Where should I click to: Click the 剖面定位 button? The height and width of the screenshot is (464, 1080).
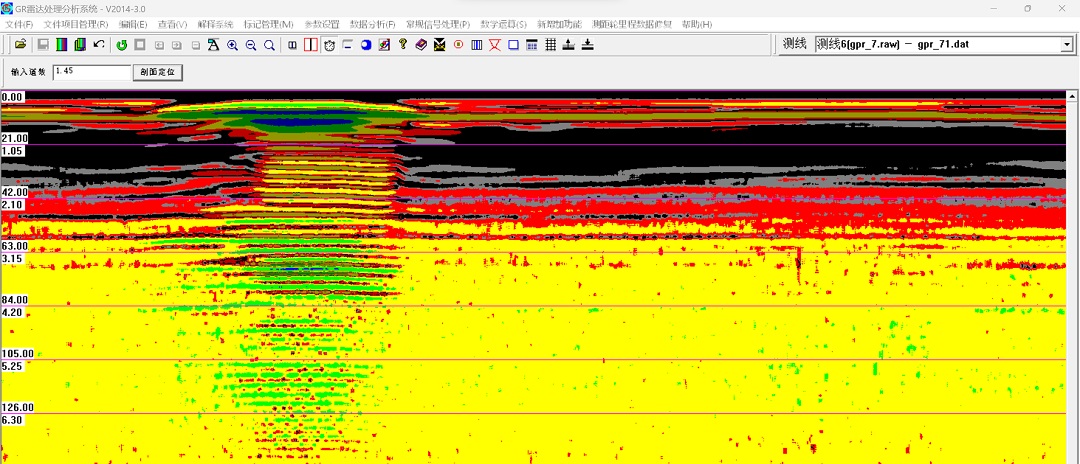coord(160,73)
